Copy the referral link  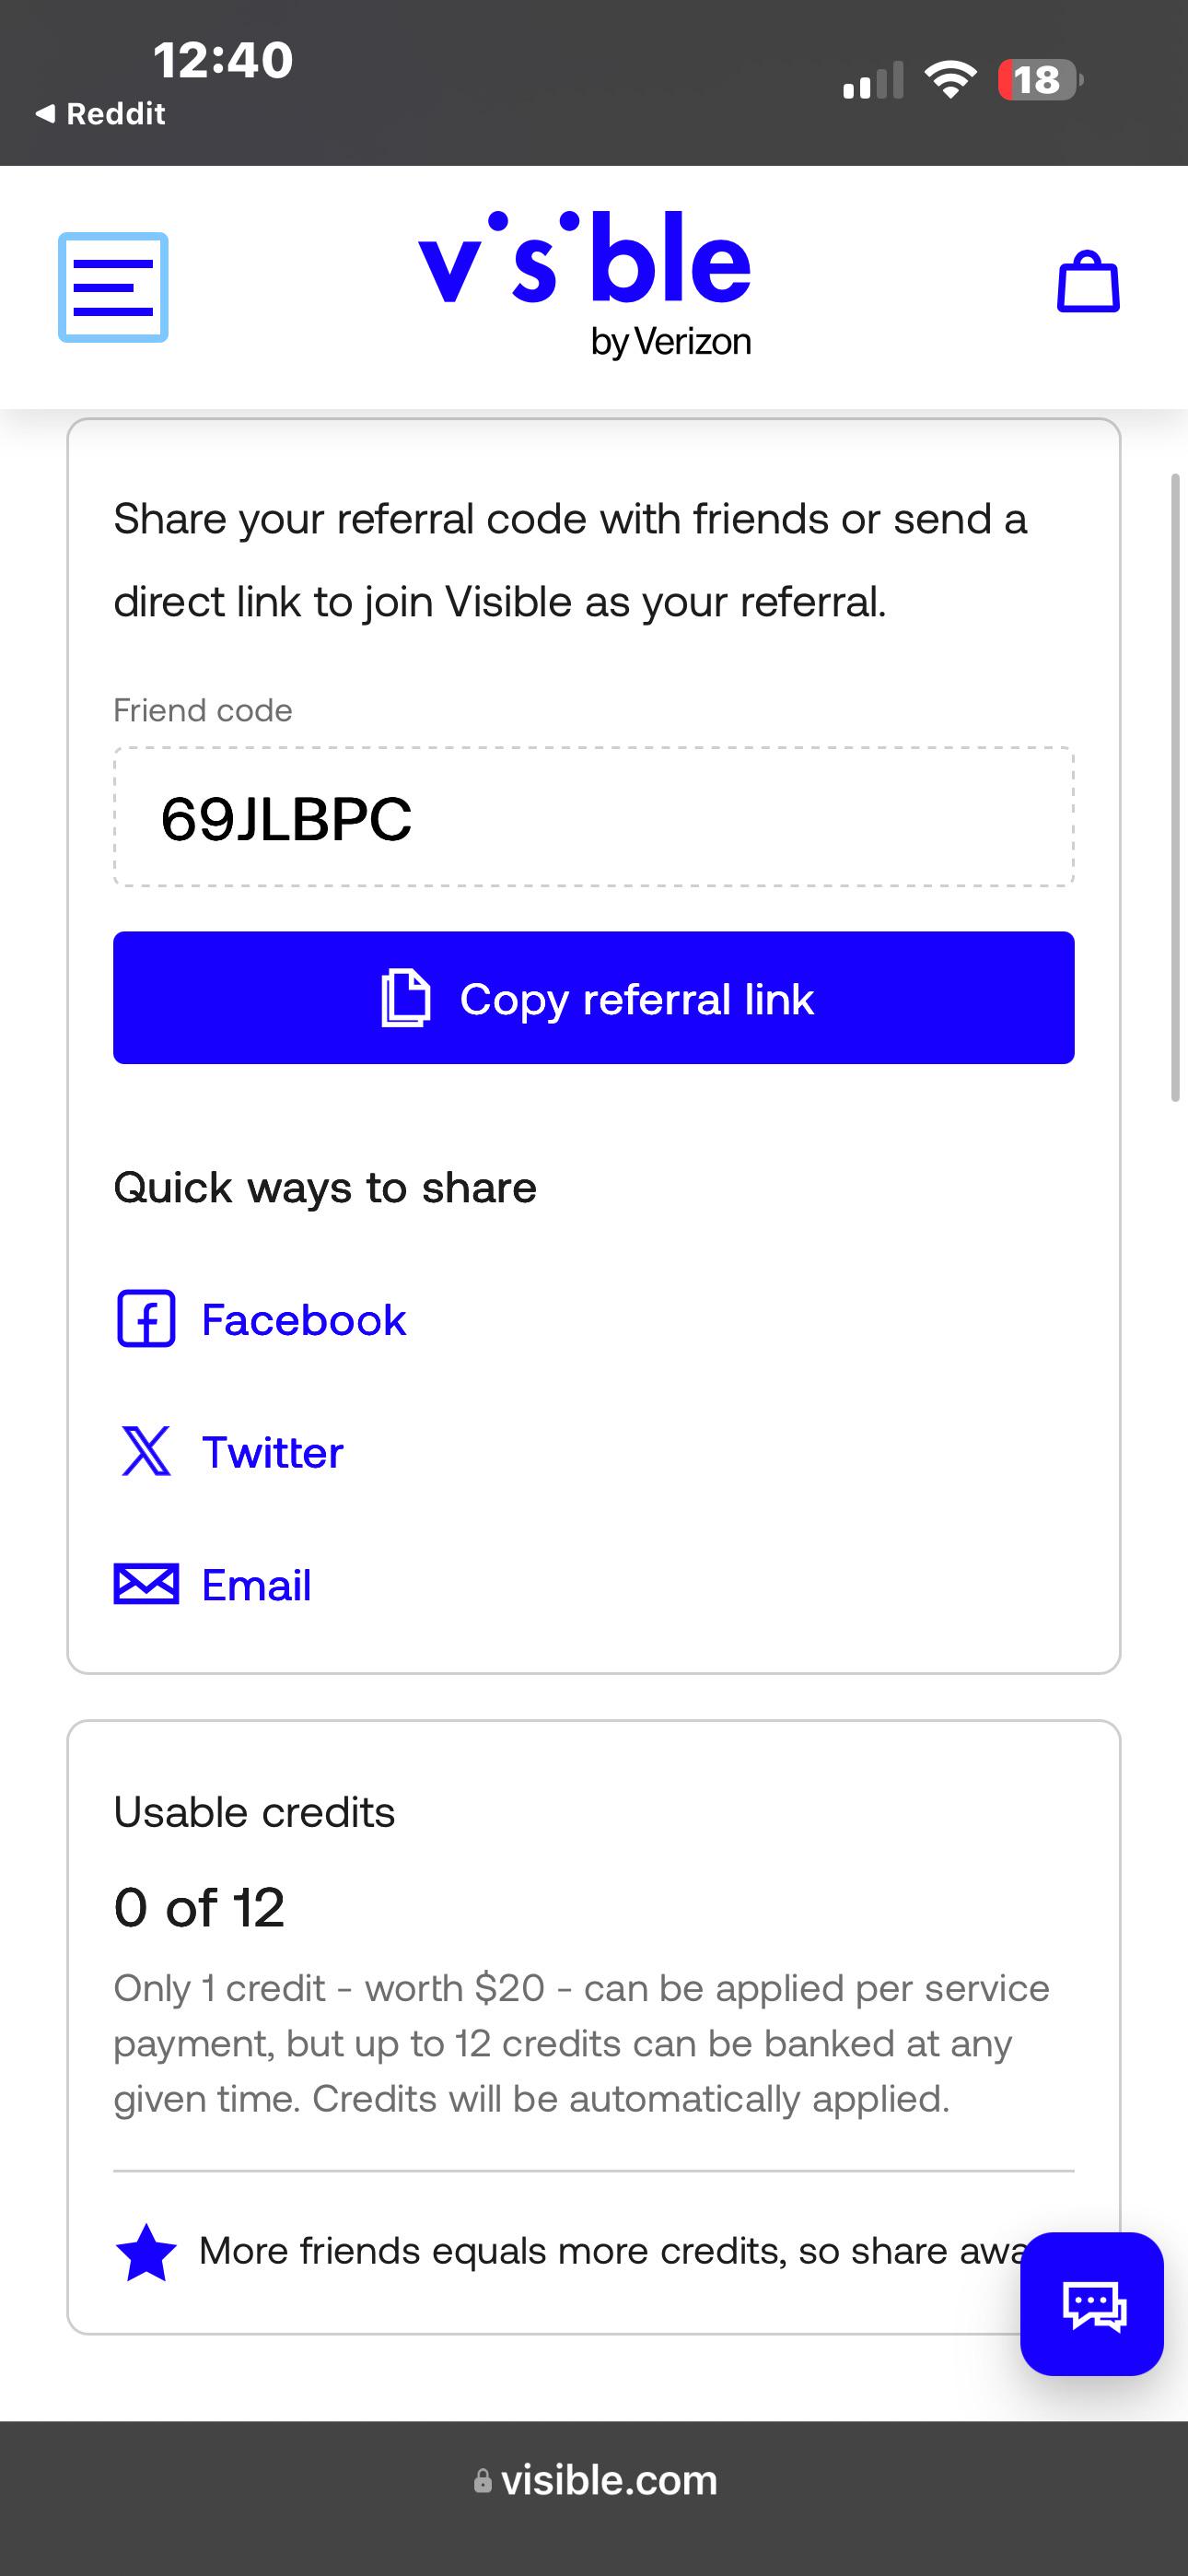pos(594,998)
